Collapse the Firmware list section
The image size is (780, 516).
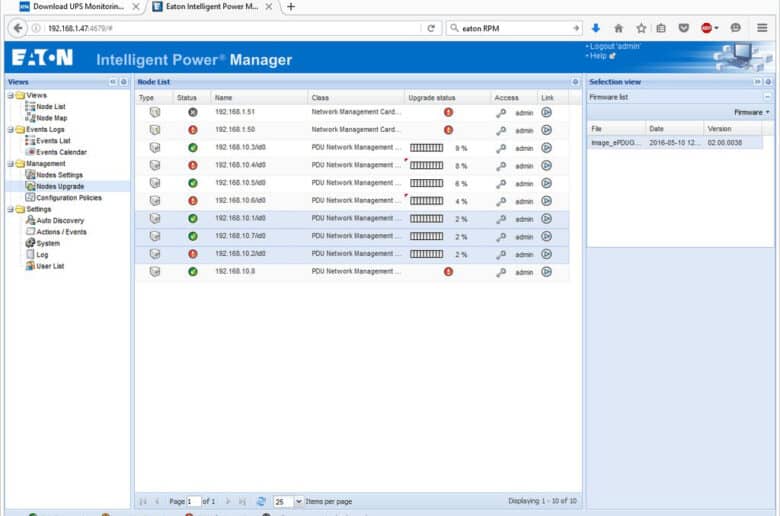[767, 97]
